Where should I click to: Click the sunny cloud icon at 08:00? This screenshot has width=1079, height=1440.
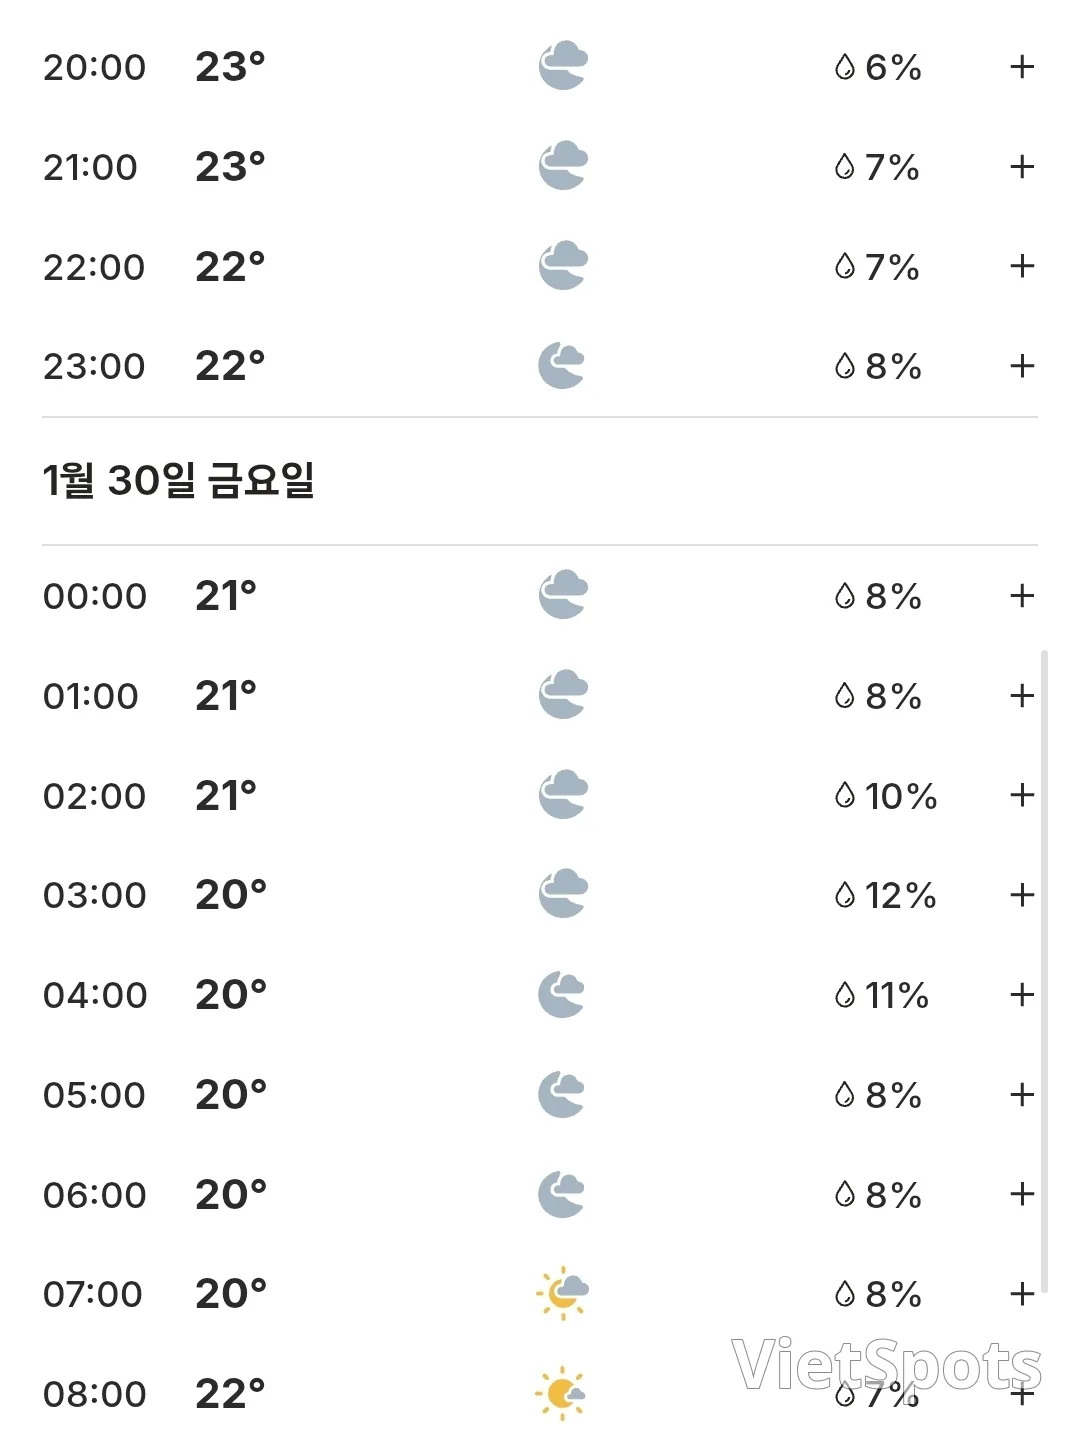(x=561, y=1393)
